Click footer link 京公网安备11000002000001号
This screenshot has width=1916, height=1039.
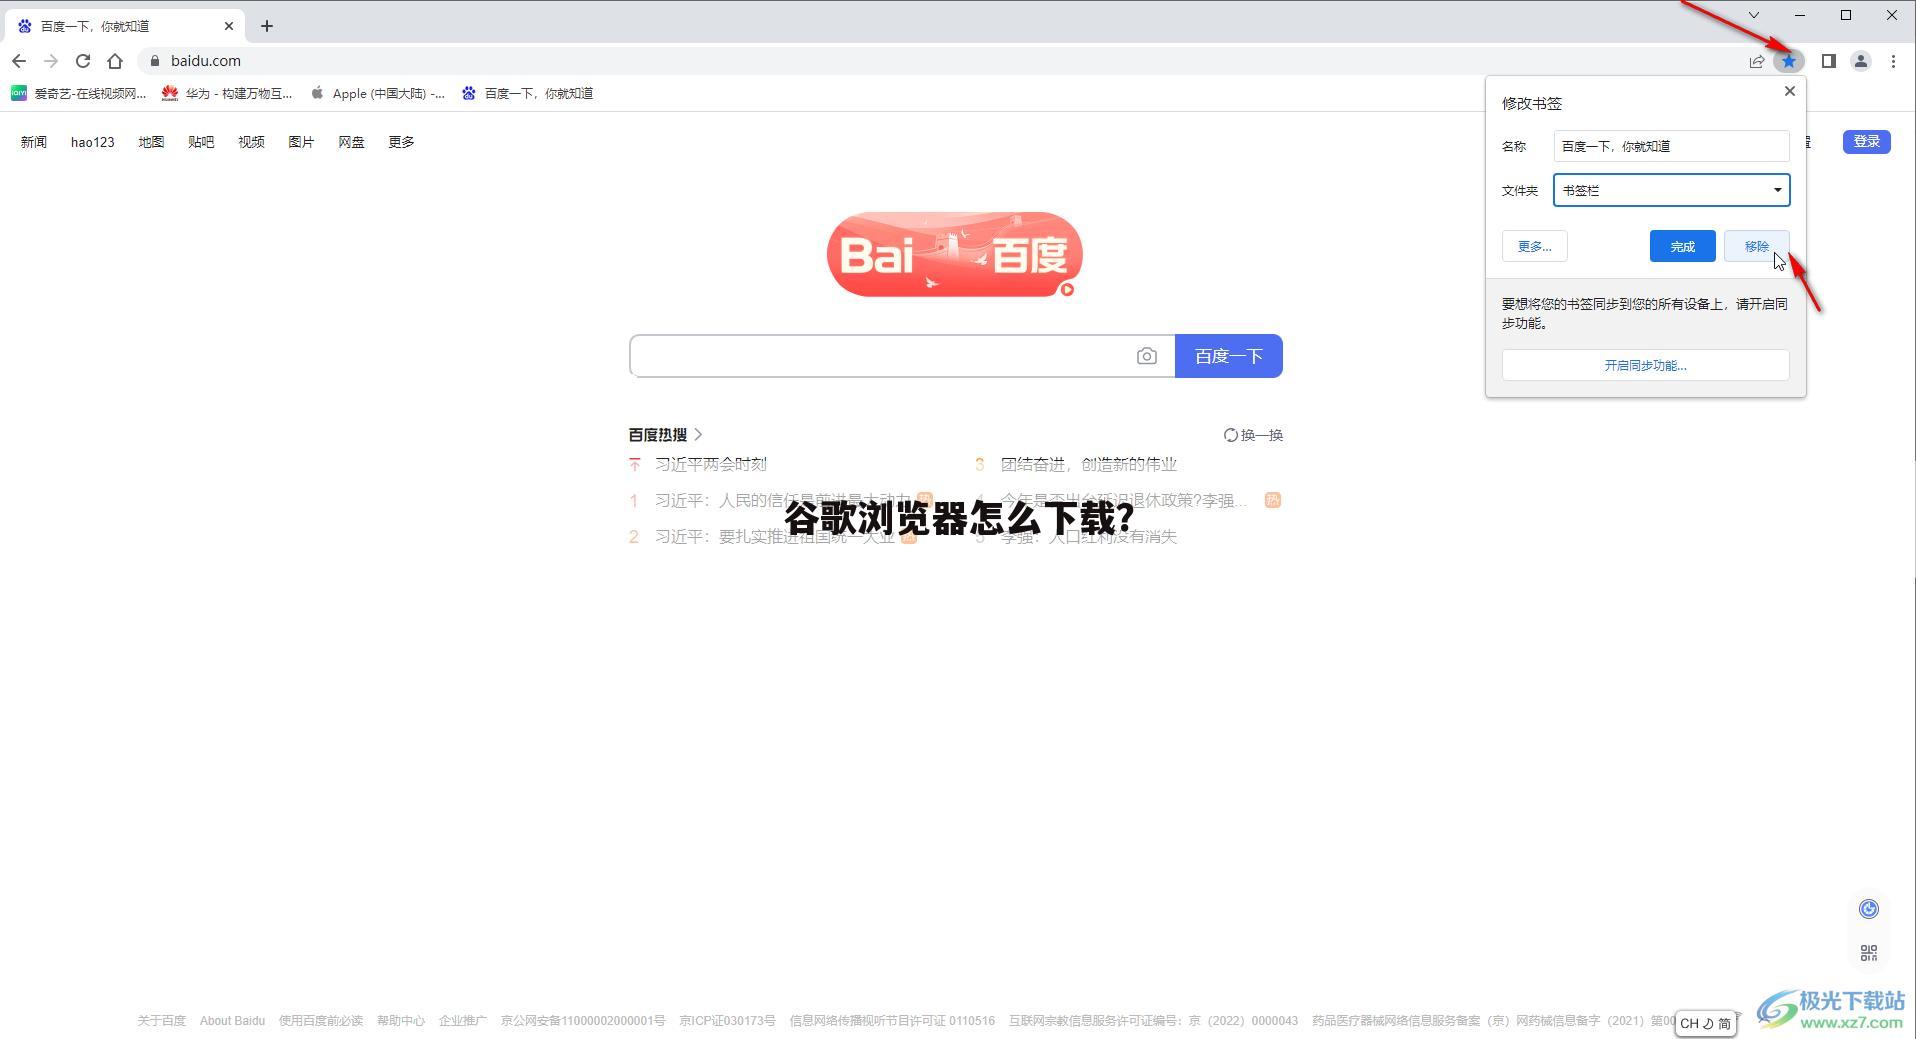(x=583, y=1021)
